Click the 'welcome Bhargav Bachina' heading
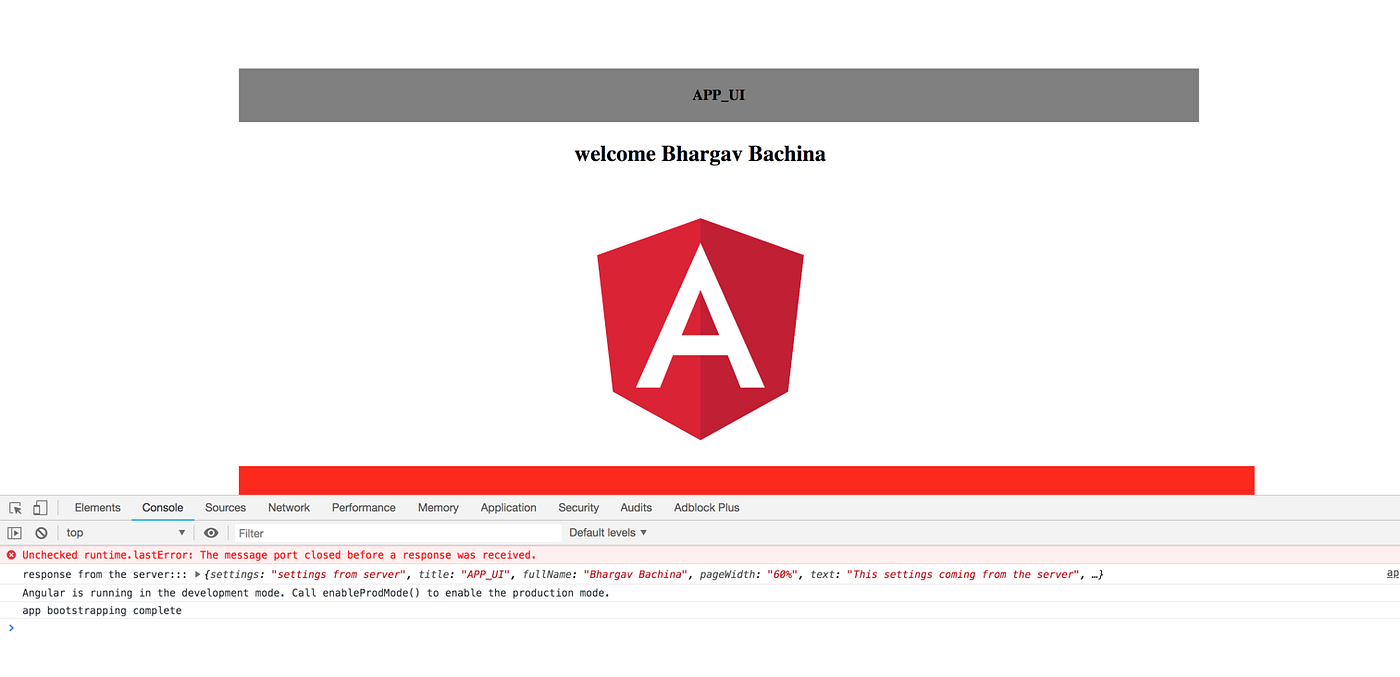The image size is (1400, 677). (700, 154)
